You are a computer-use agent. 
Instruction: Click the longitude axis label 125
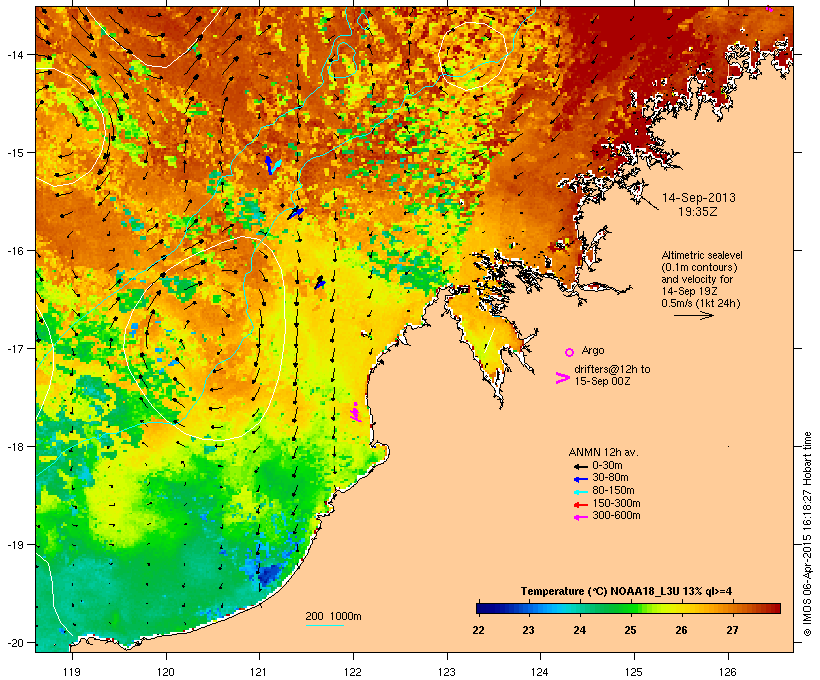point(634,672)
